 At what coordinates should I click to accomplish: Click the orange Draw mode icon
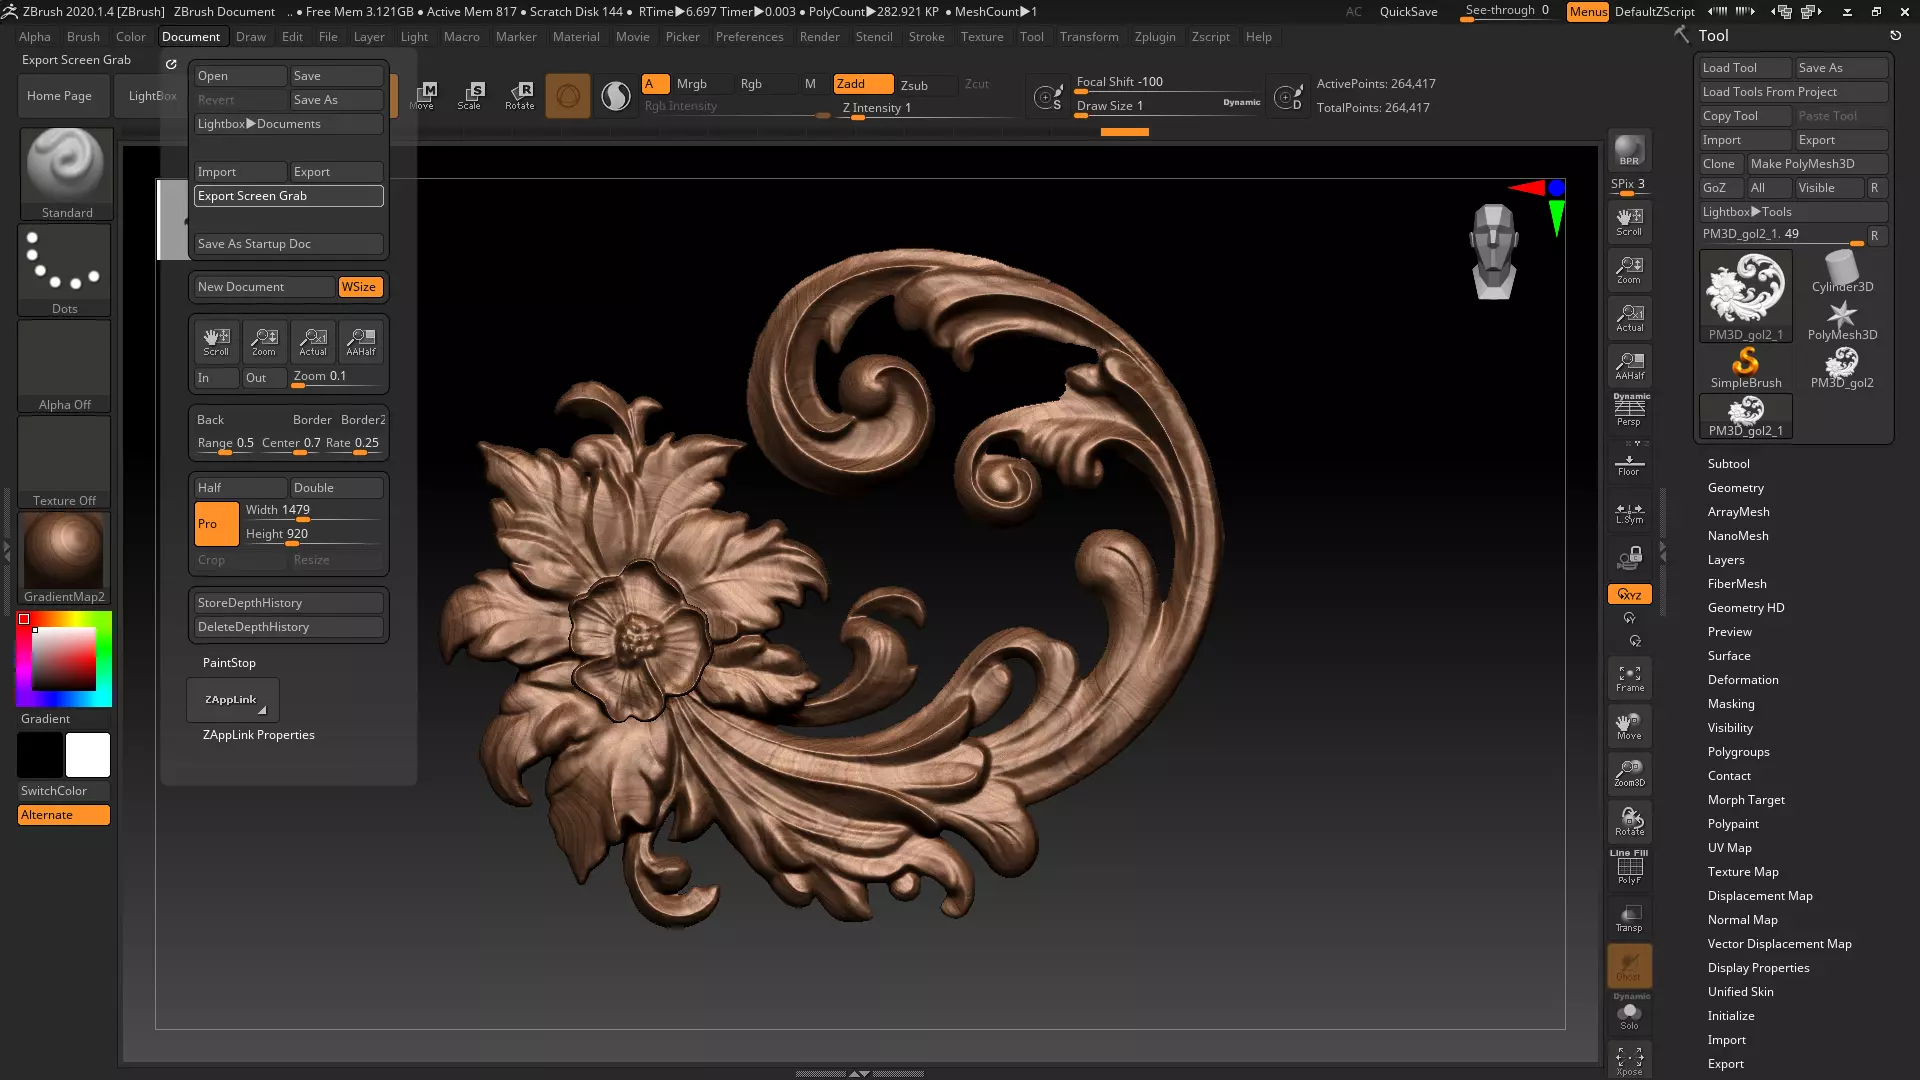pyautogui.click(x=567, y=96)
